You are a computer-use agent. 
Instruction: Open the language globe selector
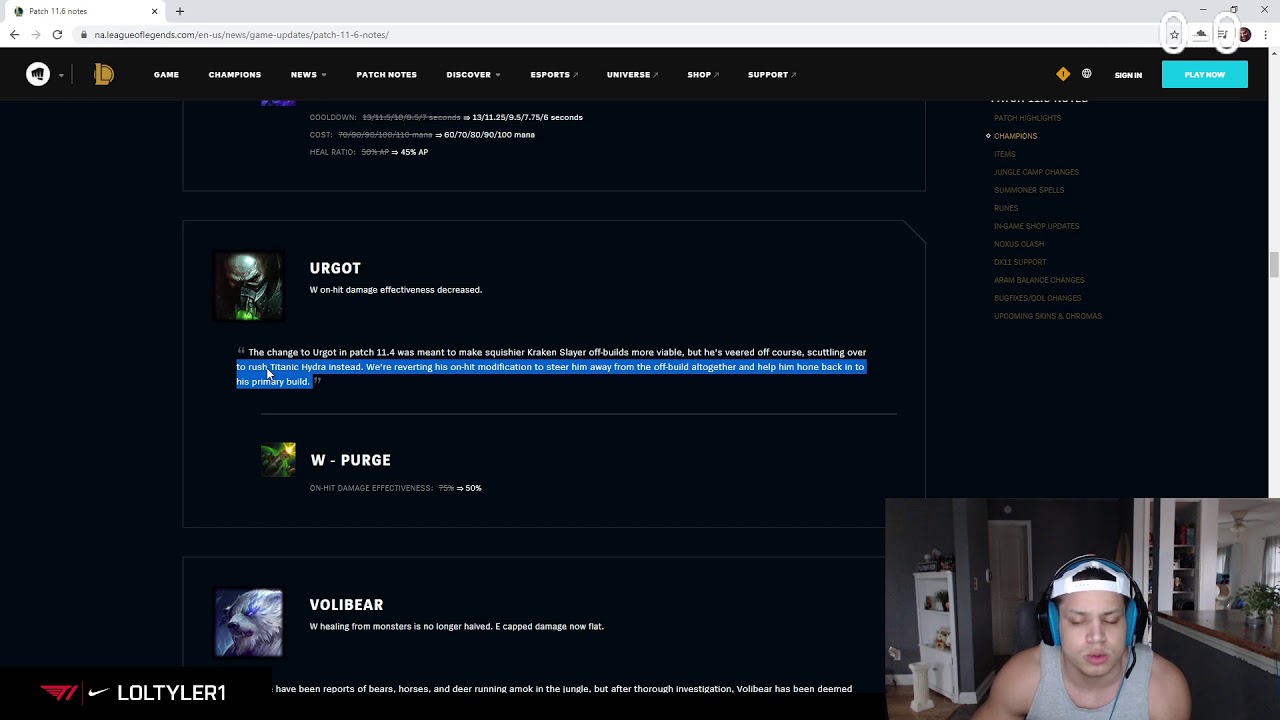coord(1086,74)
